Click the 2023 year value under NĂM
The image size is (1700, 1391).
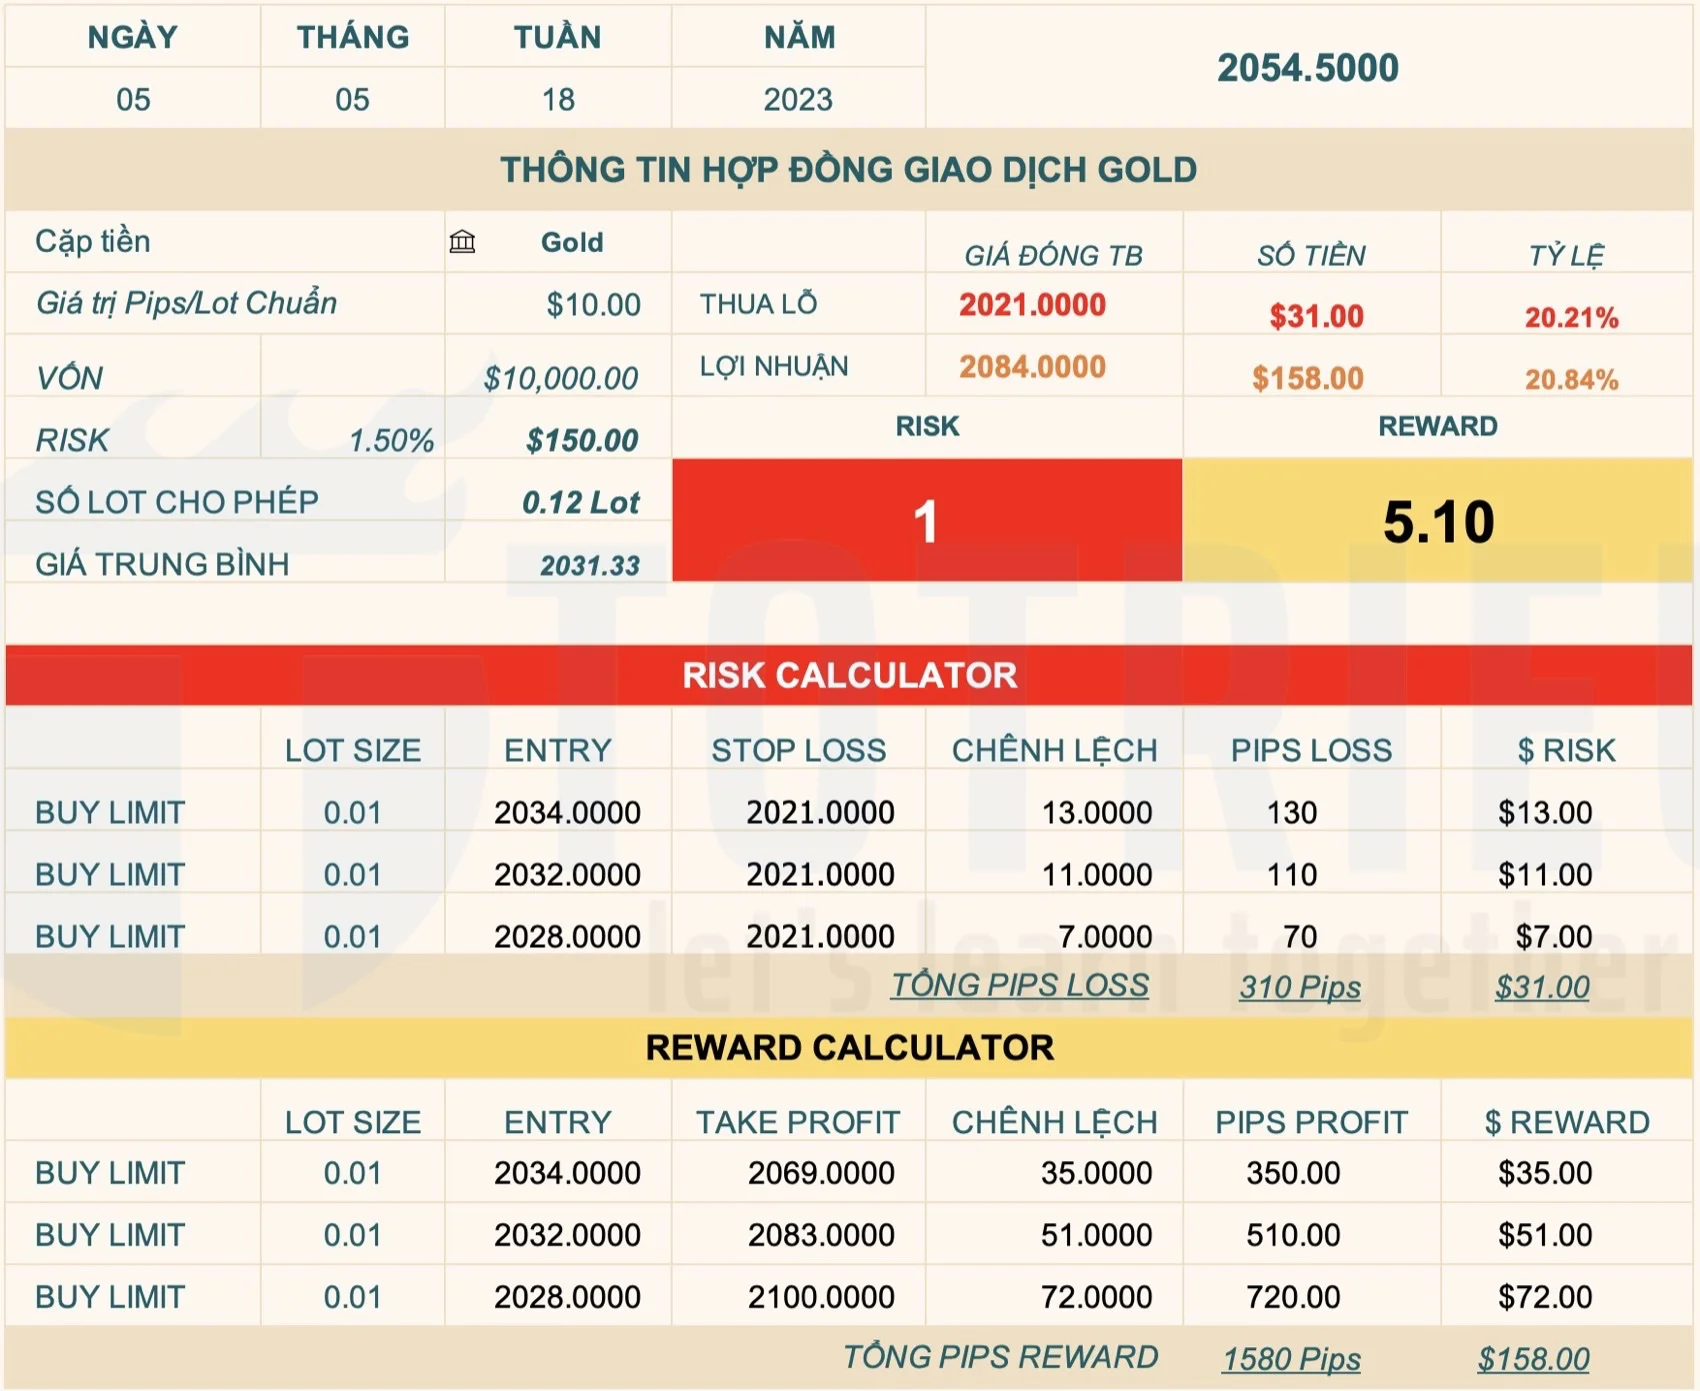click(797, 99)
